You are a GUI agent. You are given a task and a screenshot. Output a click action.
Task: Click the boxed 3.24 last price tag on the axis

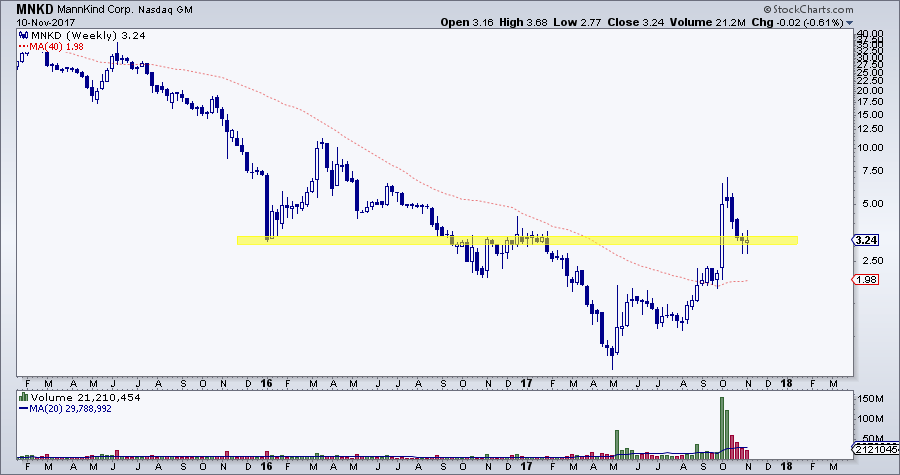click(866, 240)
